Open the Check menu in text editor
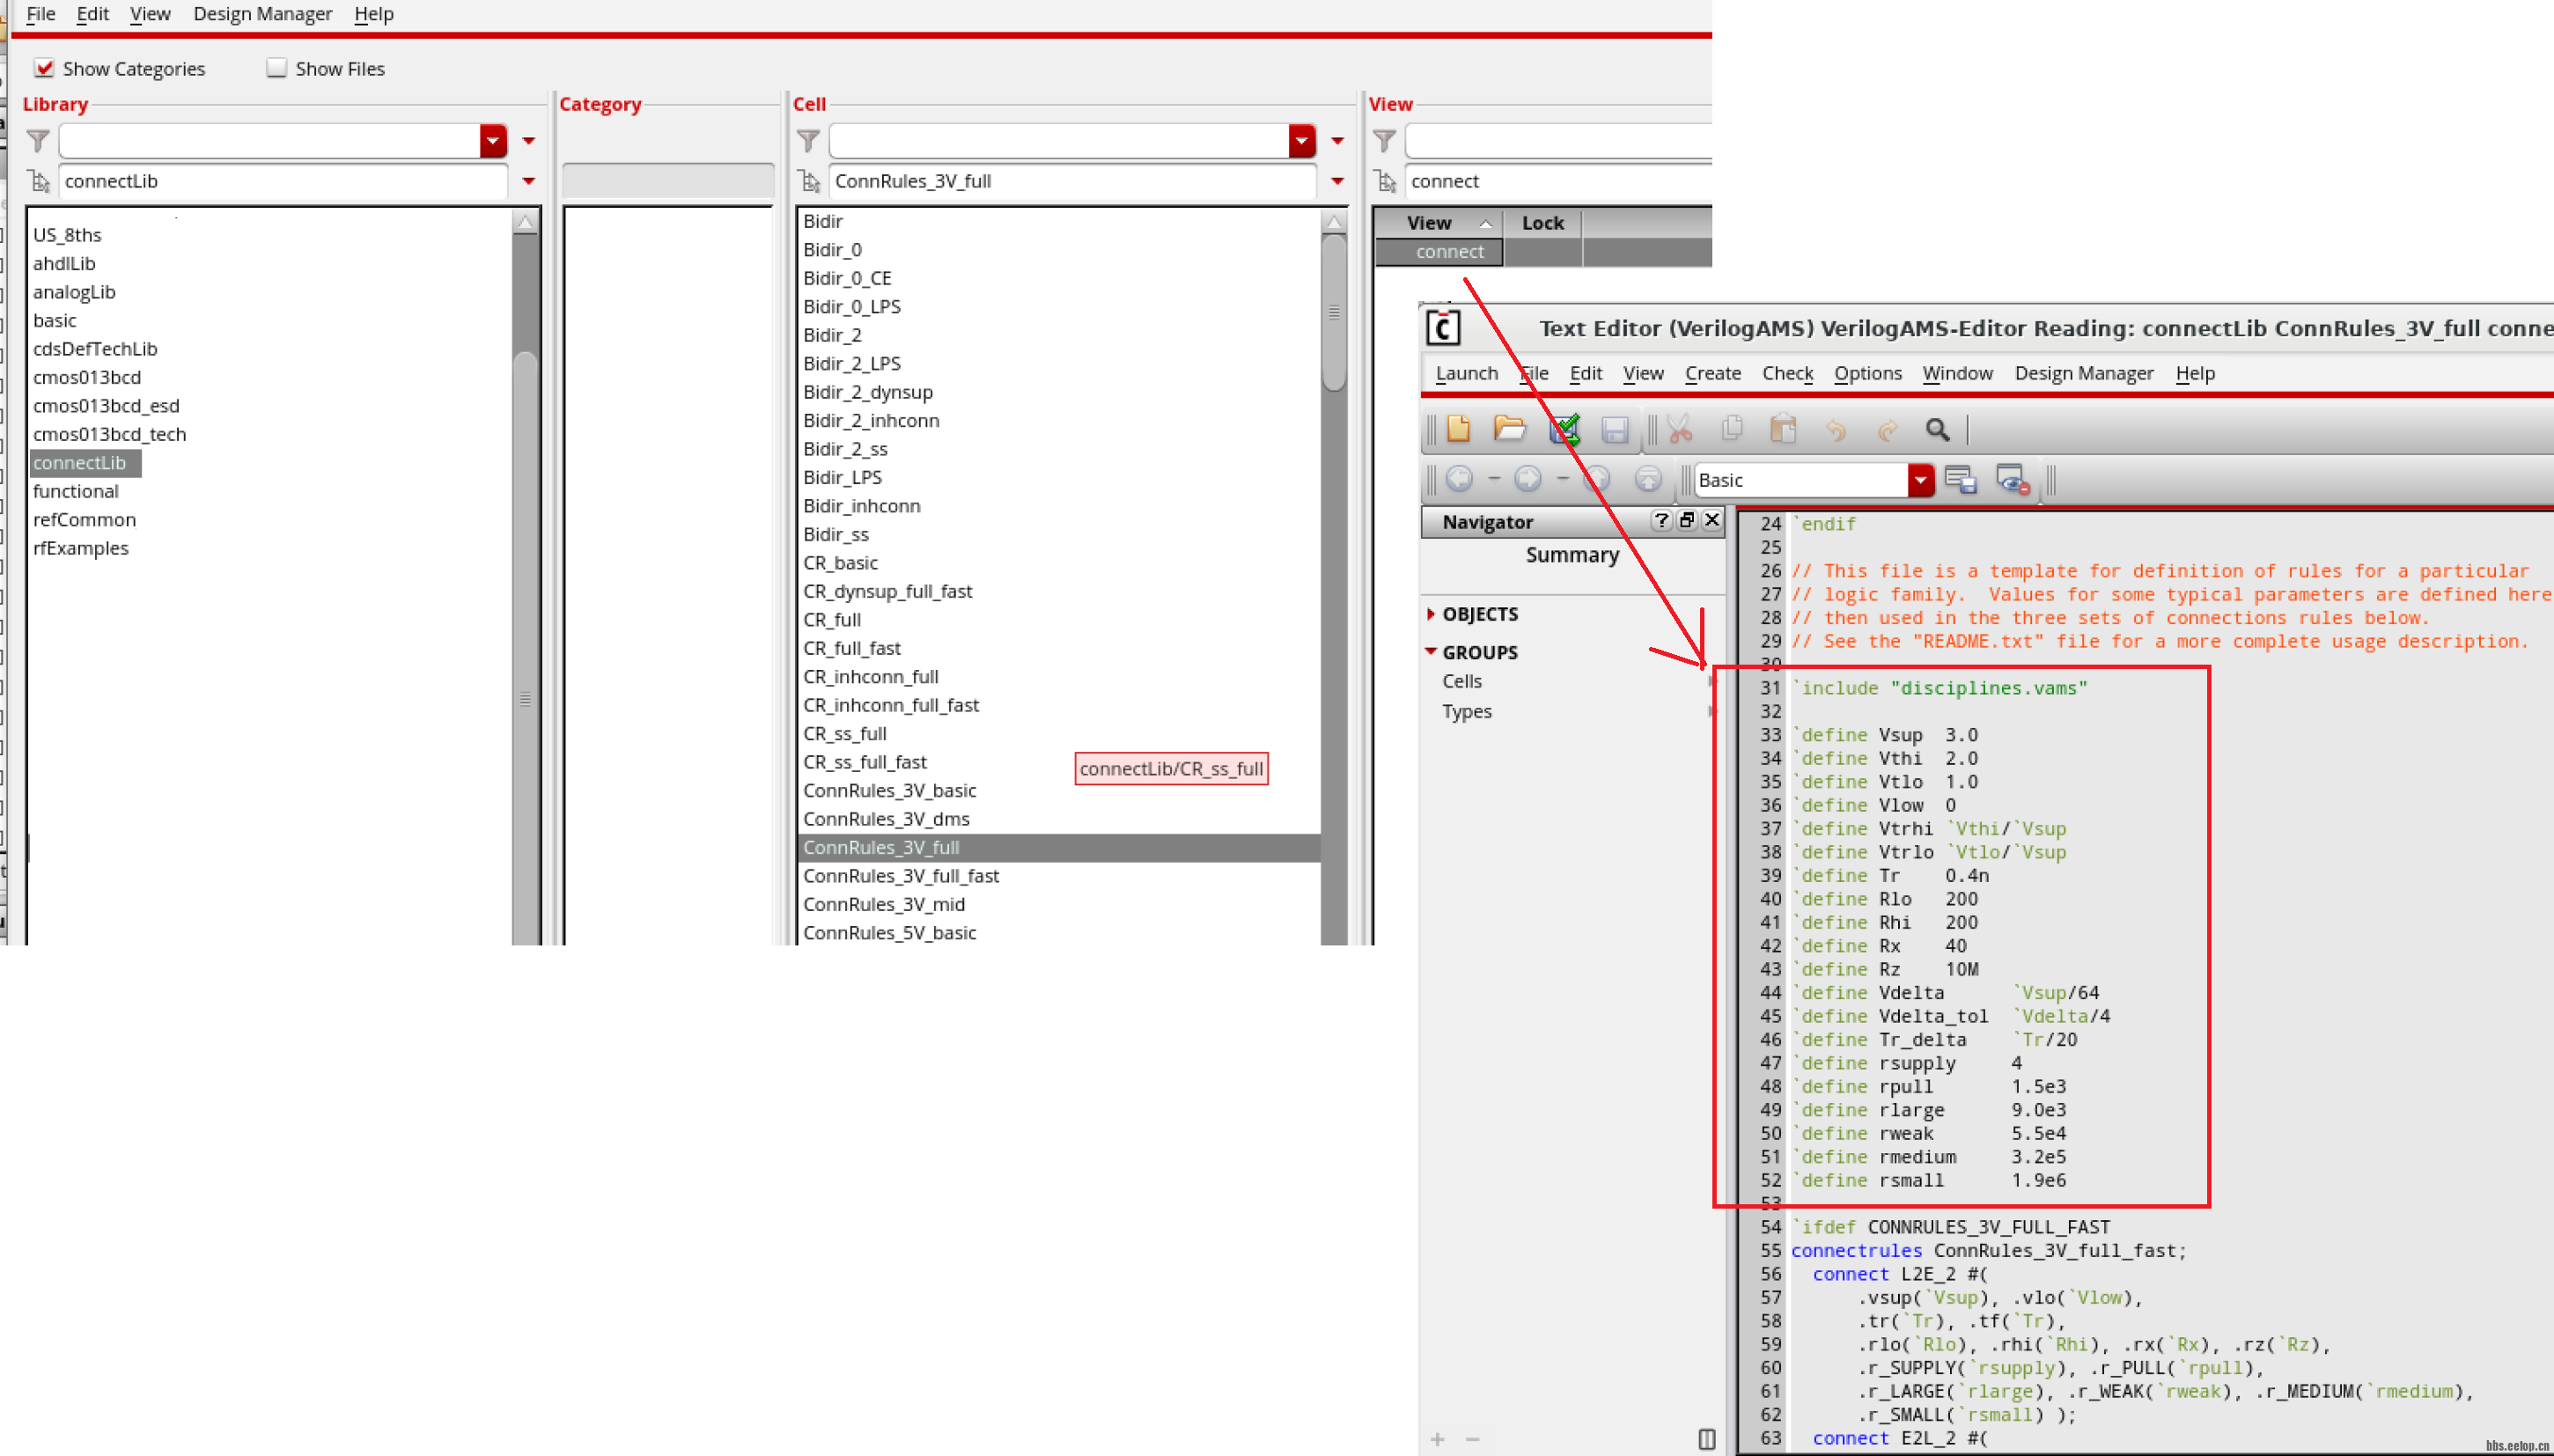The image size is (2554, 1456). click(1787, 373)
